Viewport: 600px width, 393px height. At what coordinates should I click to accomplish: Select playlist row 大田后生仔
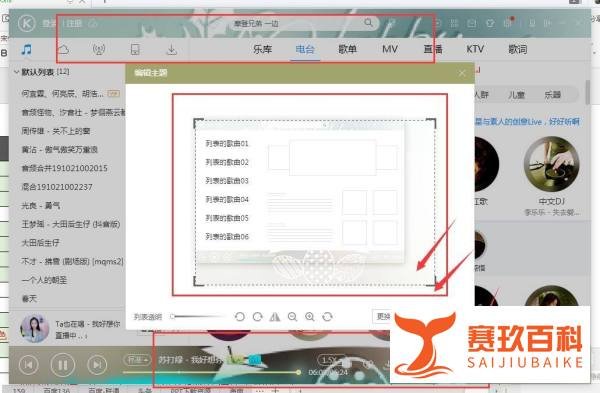(x=41, y=243)
